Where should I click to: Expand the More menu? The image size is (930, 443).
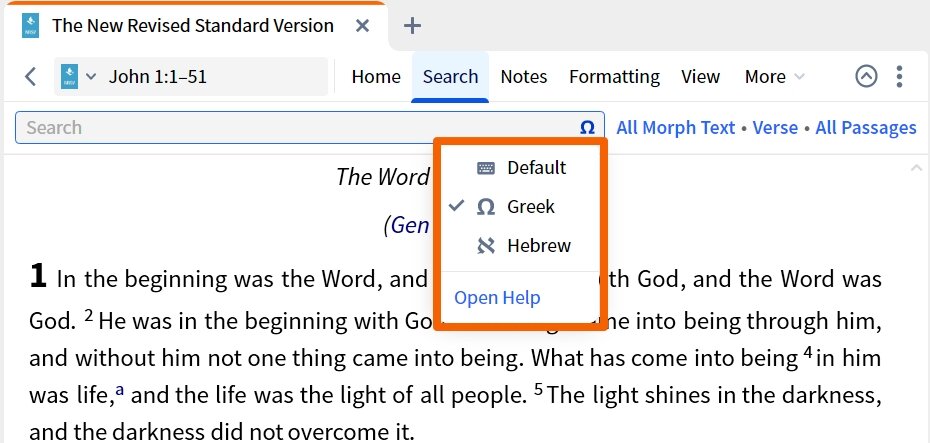(x=775, y=77)
